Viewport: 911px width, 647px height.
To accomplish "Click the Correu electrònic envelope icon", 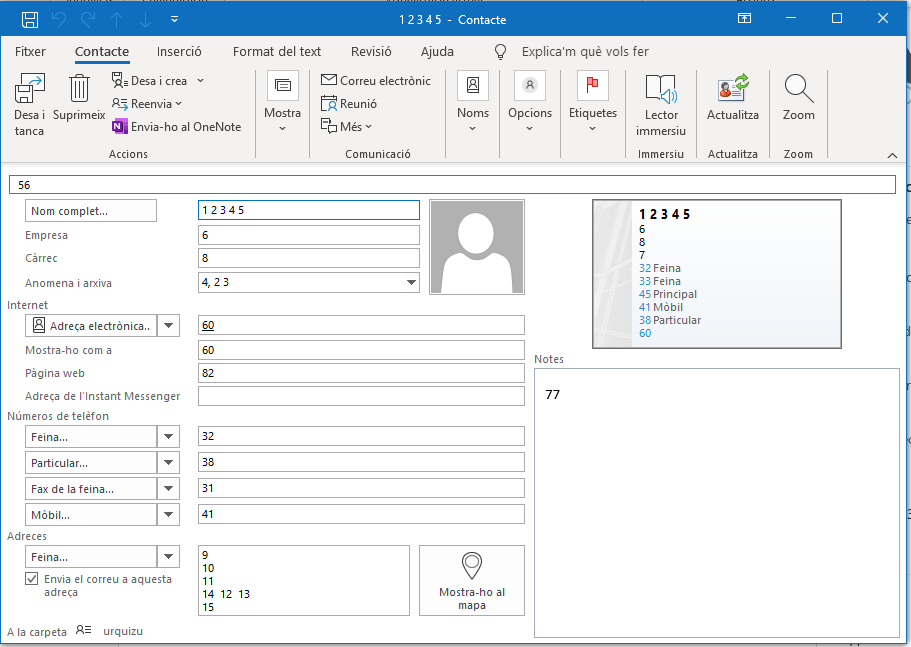I will pyautogui.click(x=329, y=80).
